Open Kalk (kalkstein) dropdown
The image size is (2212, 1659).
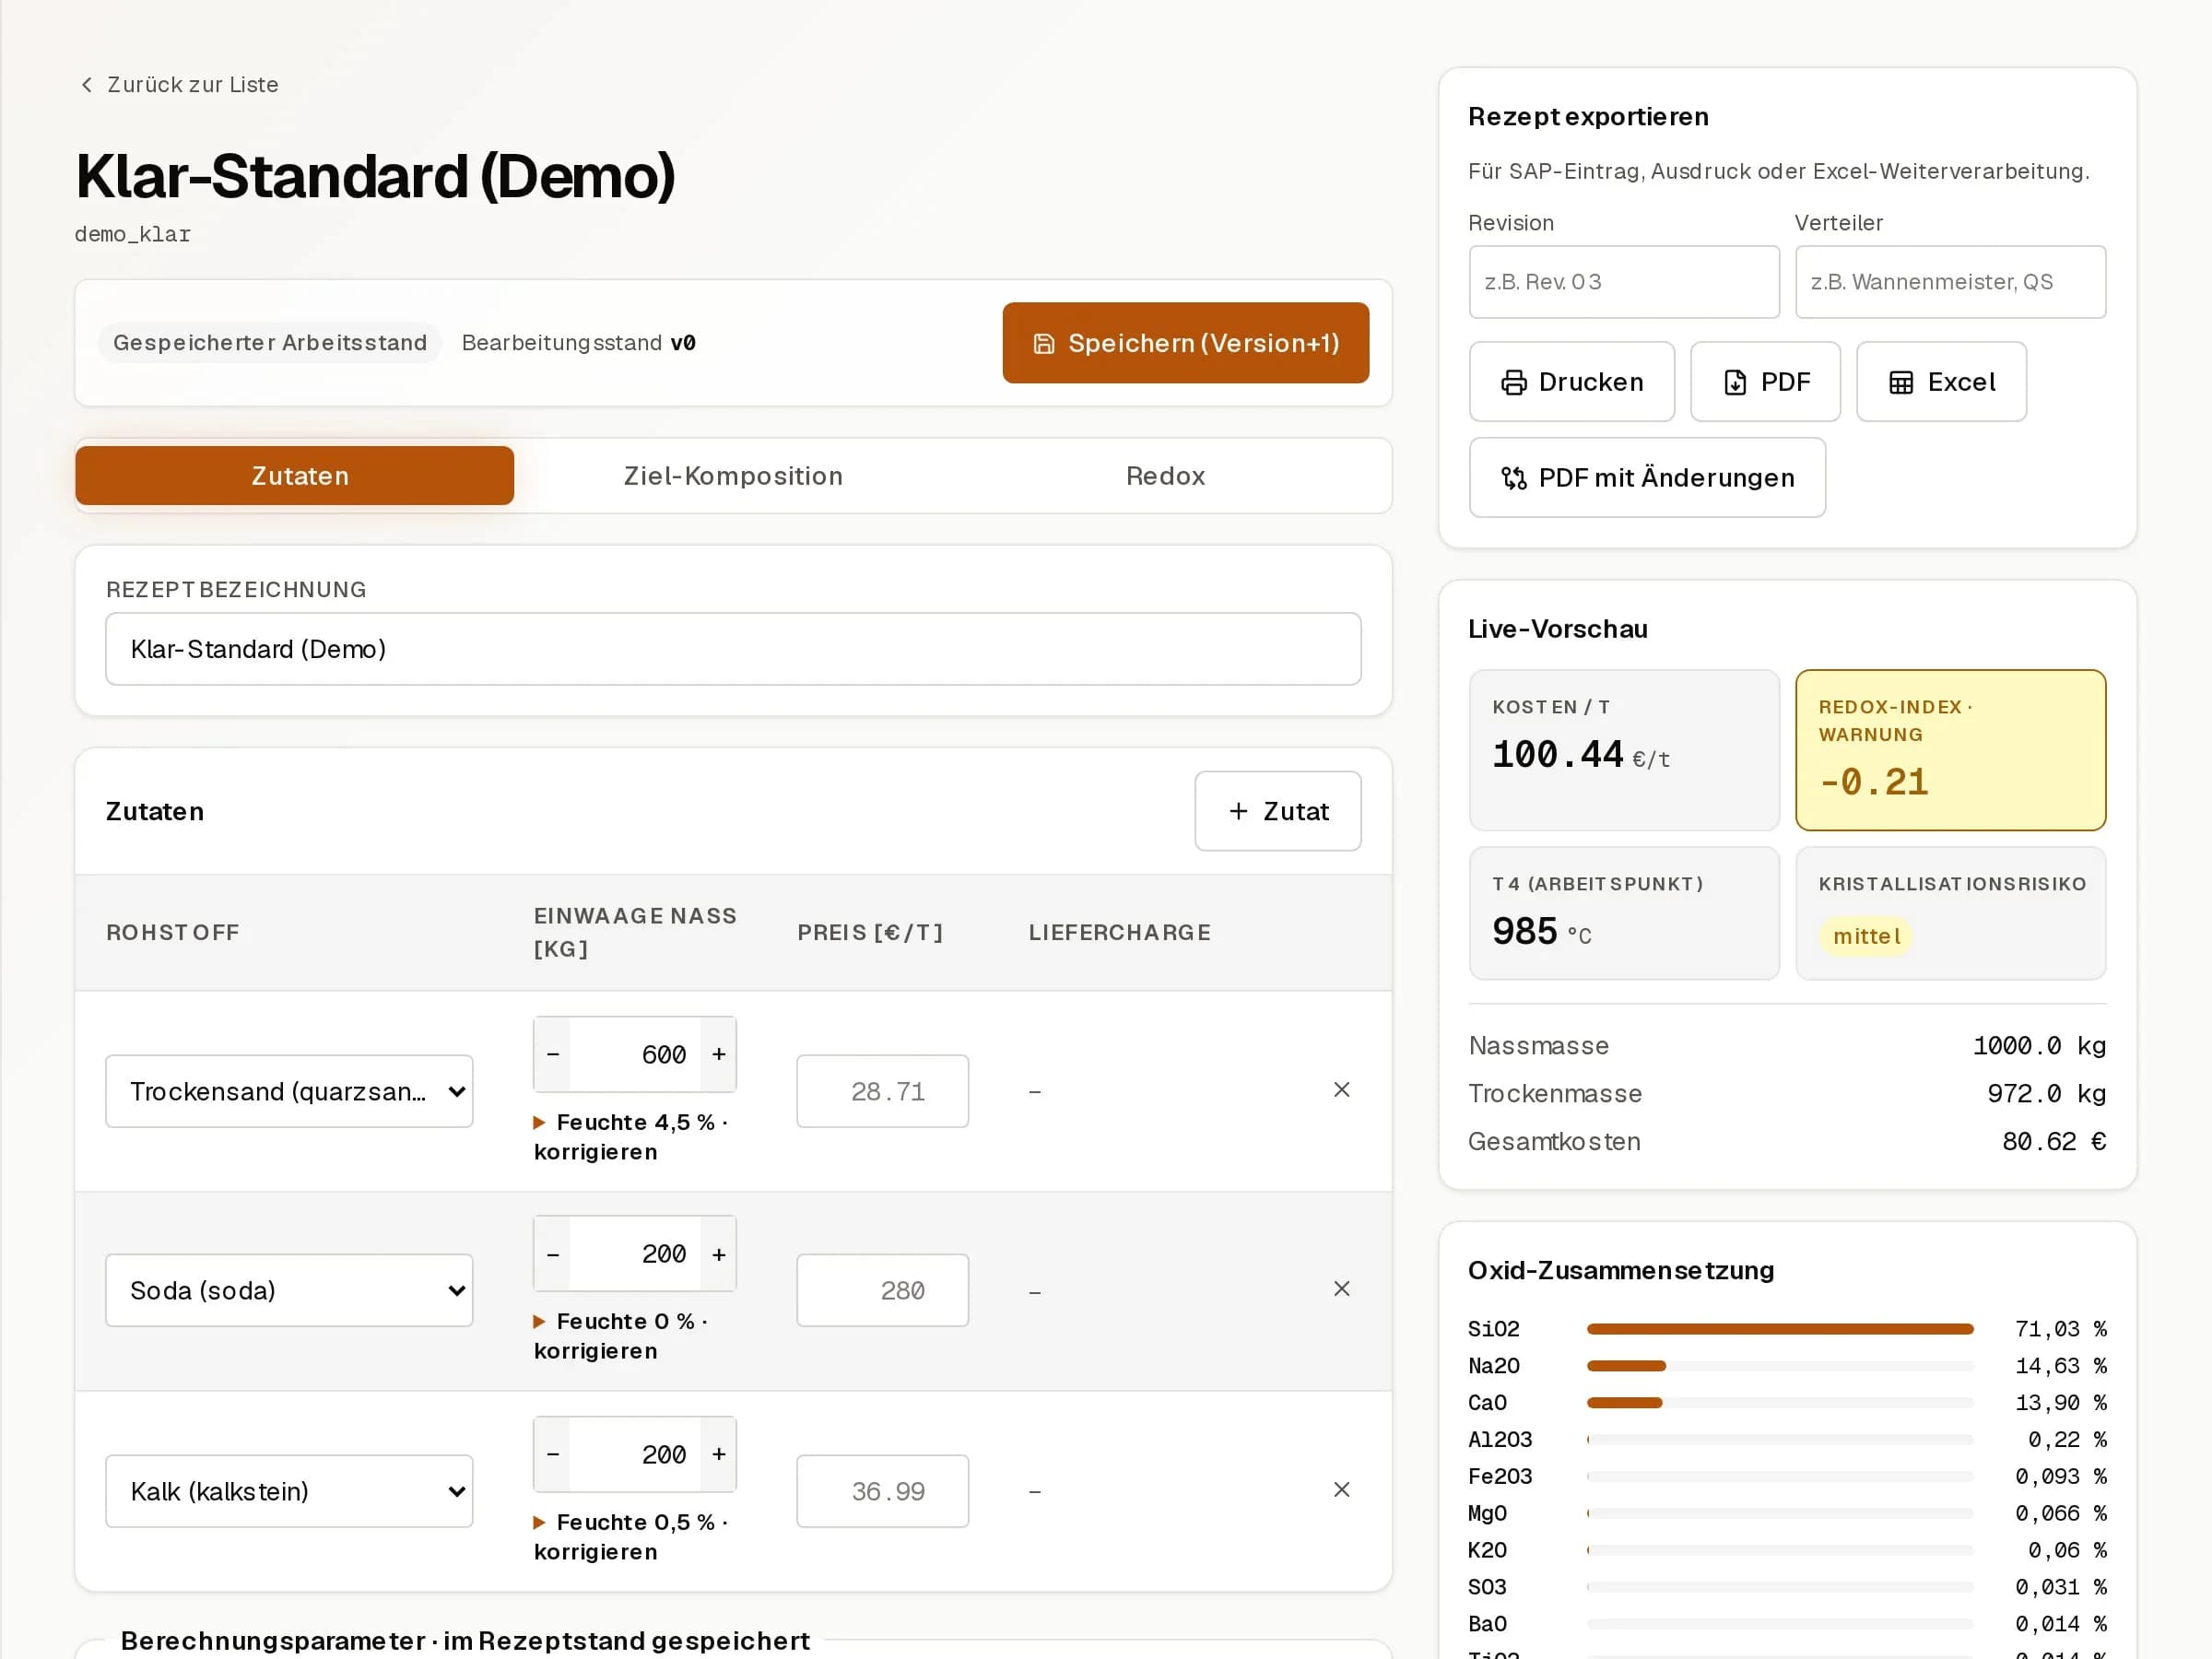(x=289, y=1491)
